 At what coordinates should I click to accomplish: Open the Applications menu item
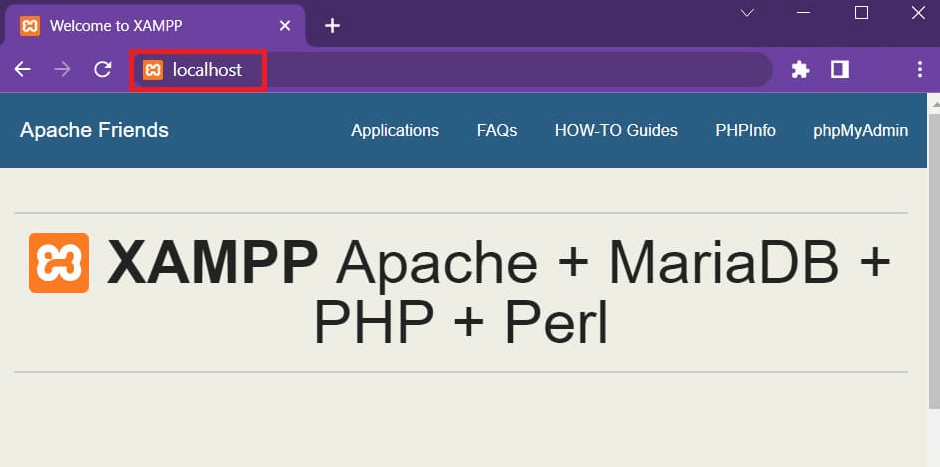pos(395,130)
